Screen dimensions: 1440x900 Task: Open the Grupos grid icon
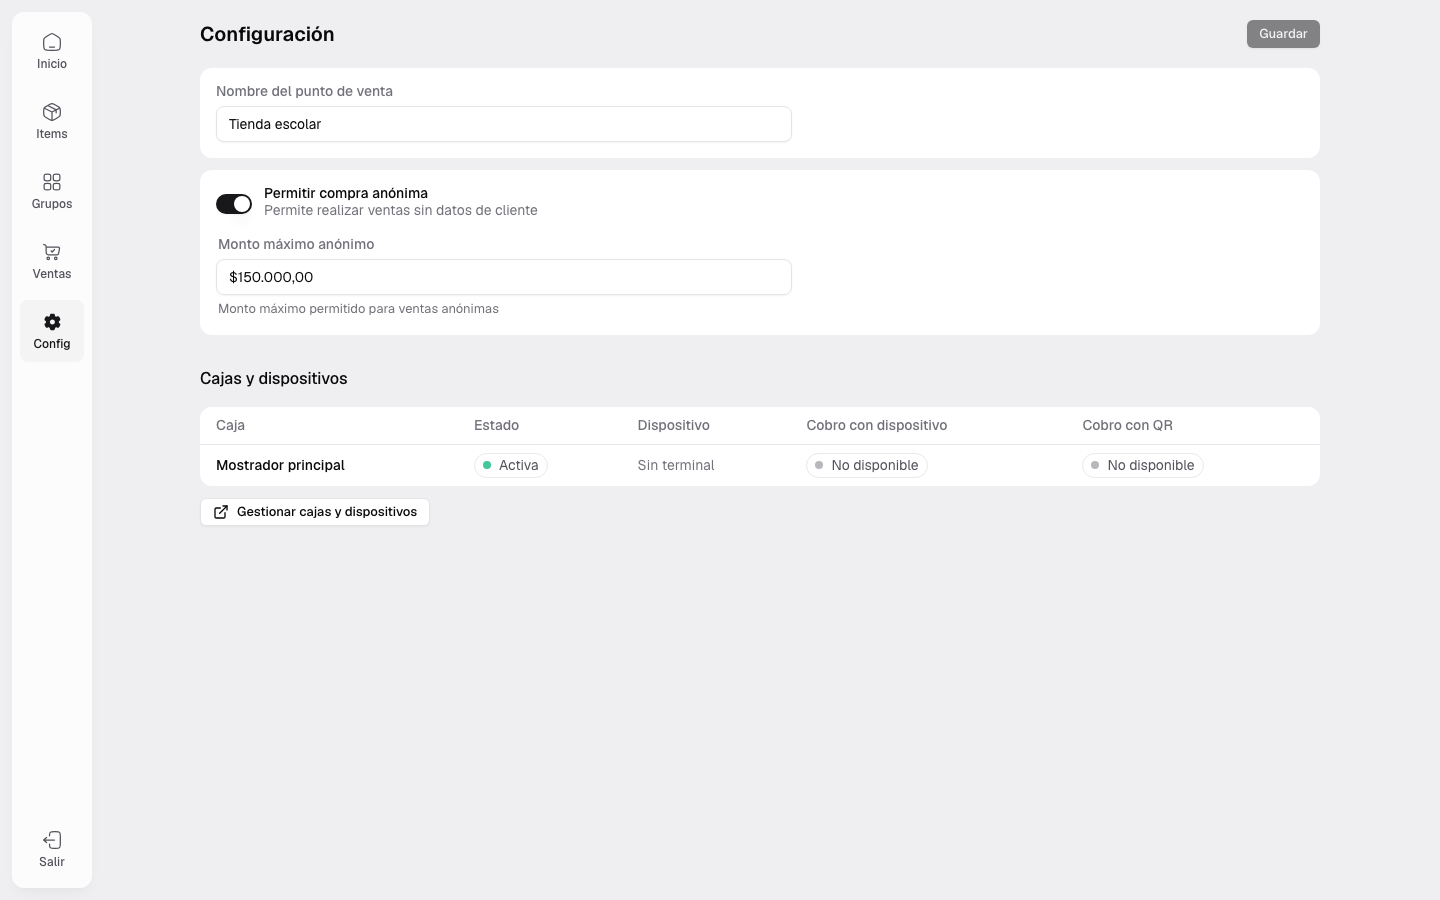point(52,182)
